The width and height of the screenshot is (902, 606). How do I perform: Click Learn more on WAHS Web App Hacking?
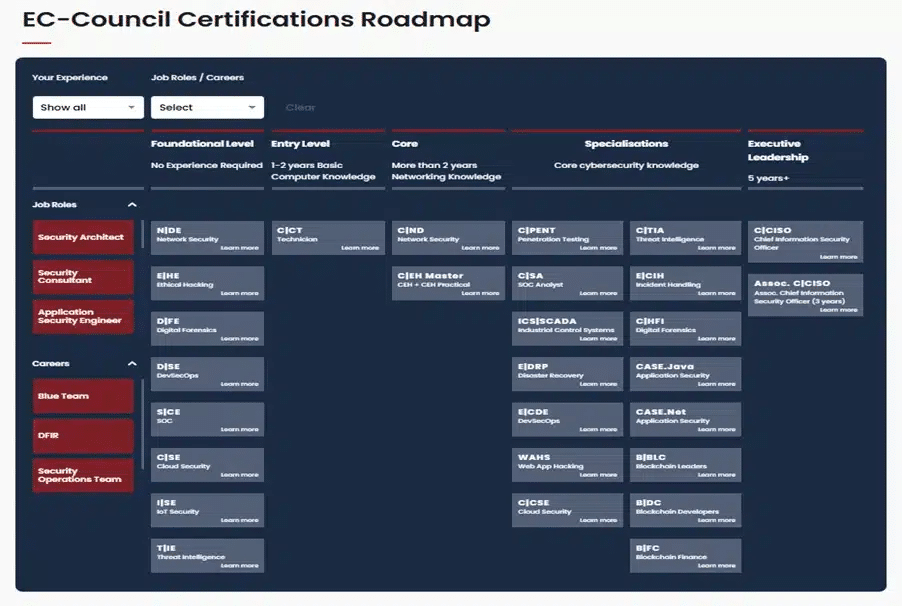pos(598,475)
